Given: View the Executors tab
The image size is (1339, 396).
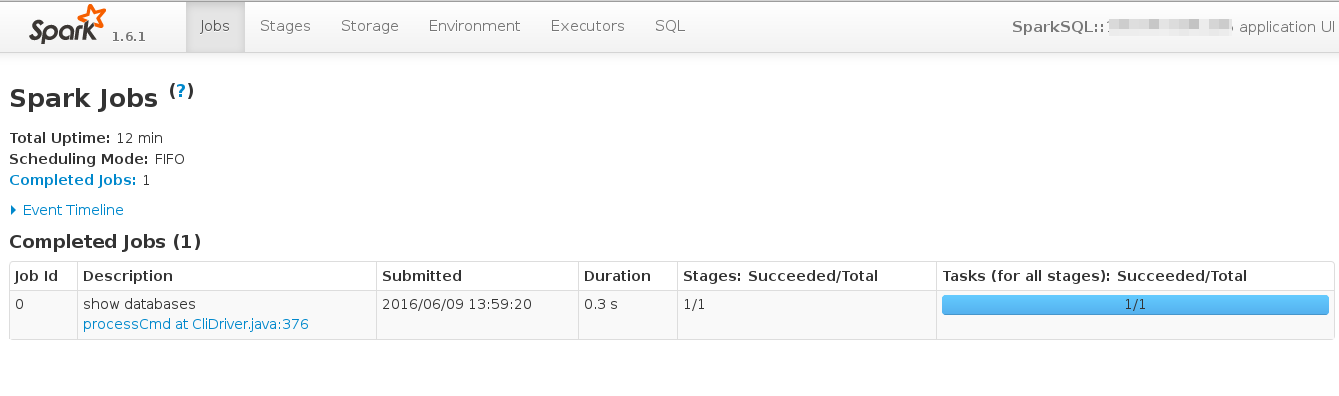Looking at the screenshot, I should (588, 26).
